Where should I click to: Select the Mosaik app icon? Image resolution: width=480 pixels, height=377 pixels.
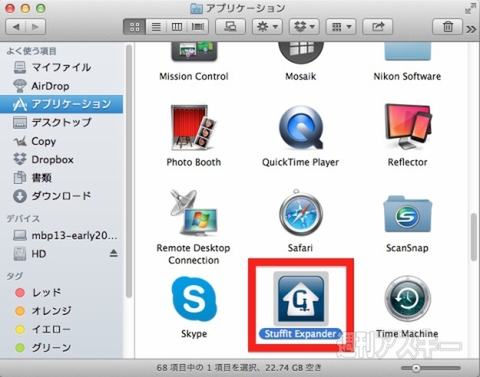301,52
